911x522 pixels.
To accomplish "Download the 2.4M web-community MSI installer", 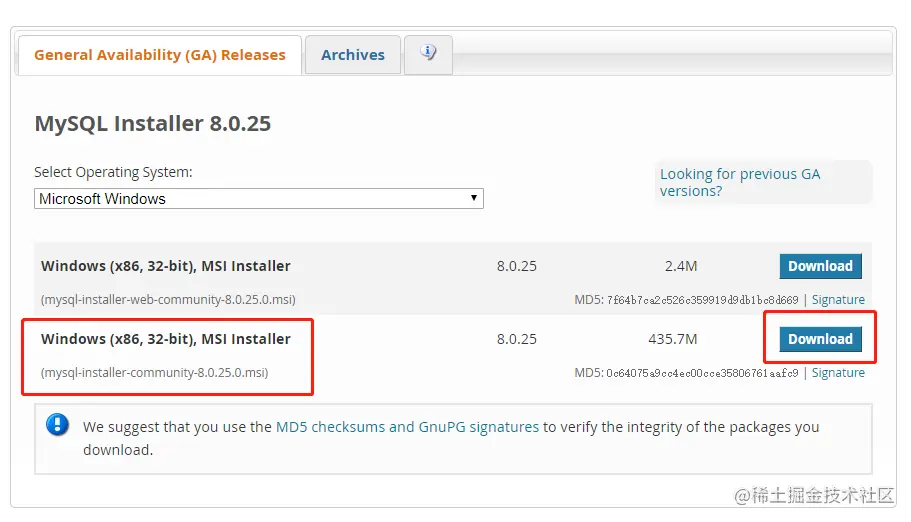I will [820, 266].
